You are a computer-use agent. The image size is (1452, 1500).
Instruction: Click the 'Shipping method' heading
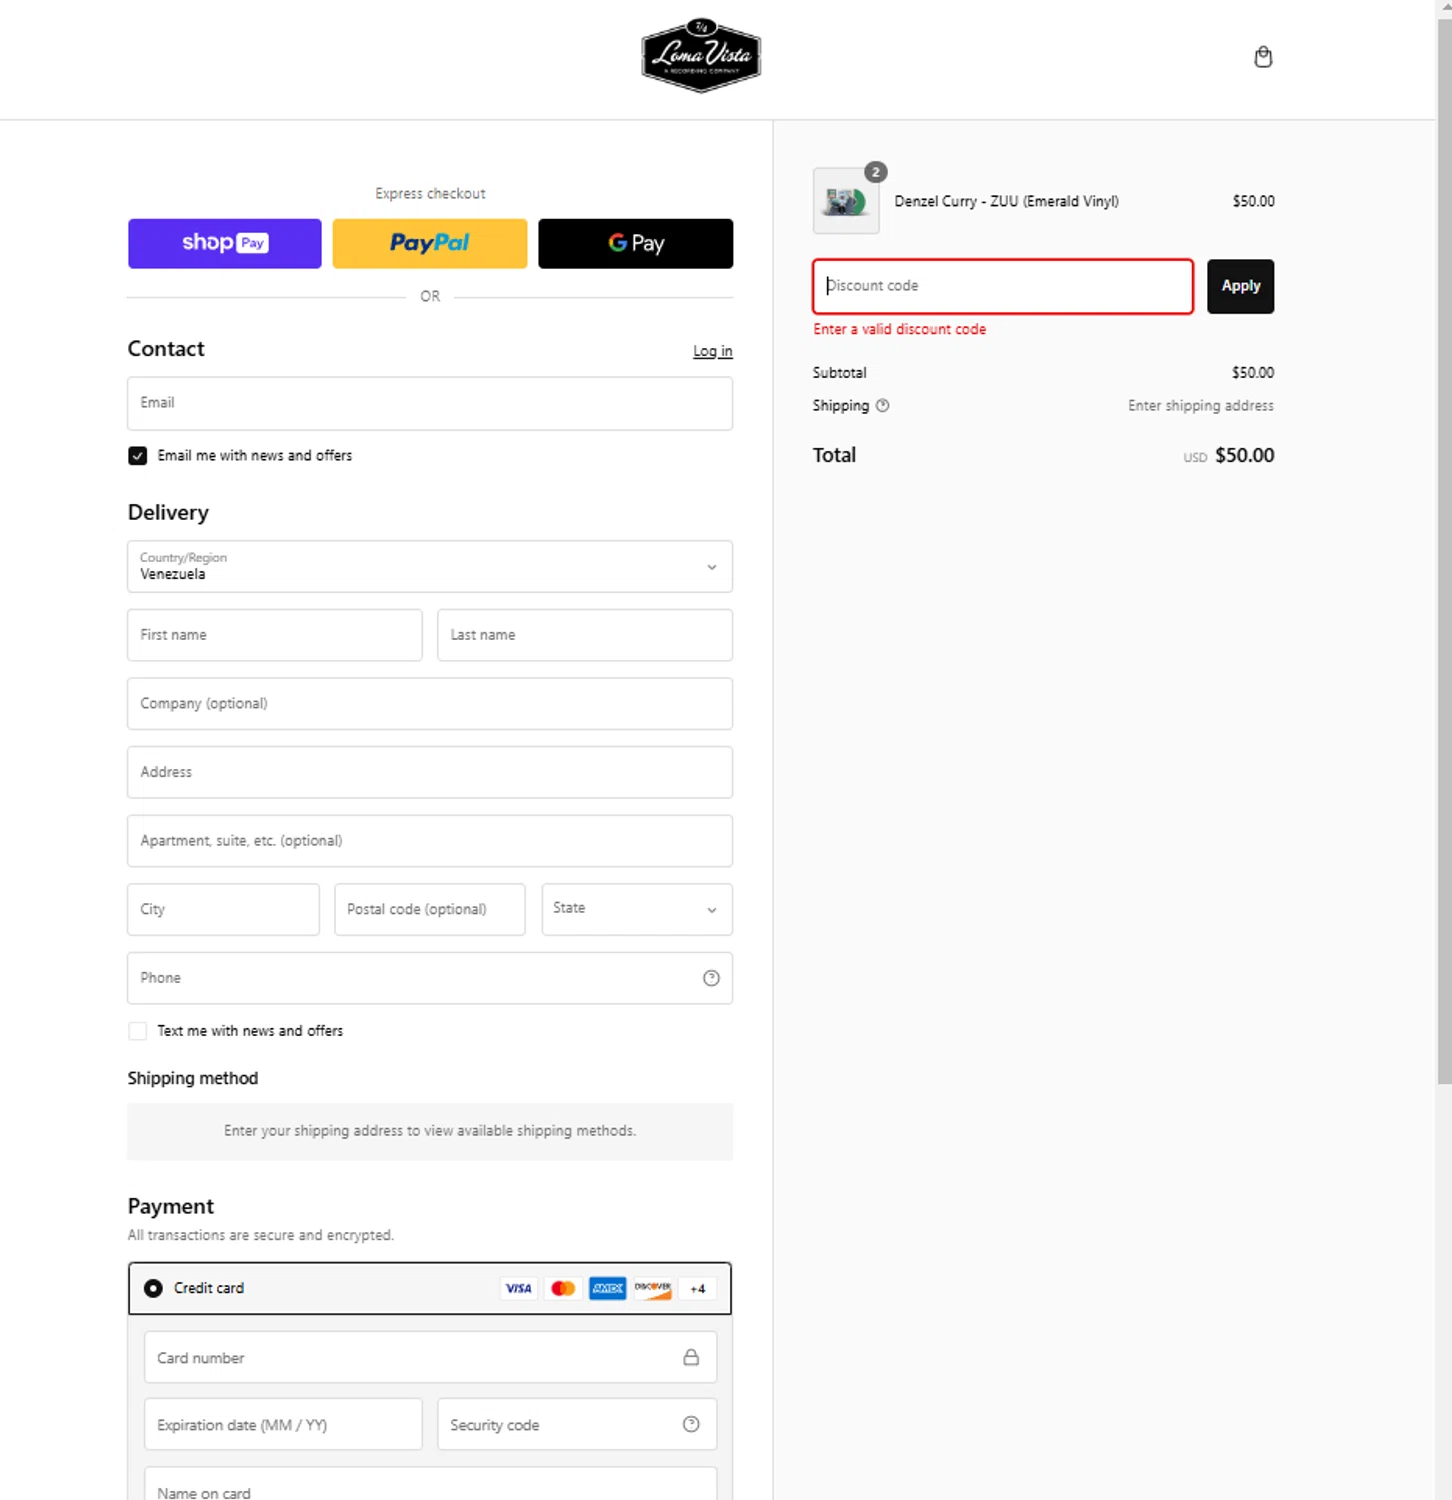point(193,1078)
